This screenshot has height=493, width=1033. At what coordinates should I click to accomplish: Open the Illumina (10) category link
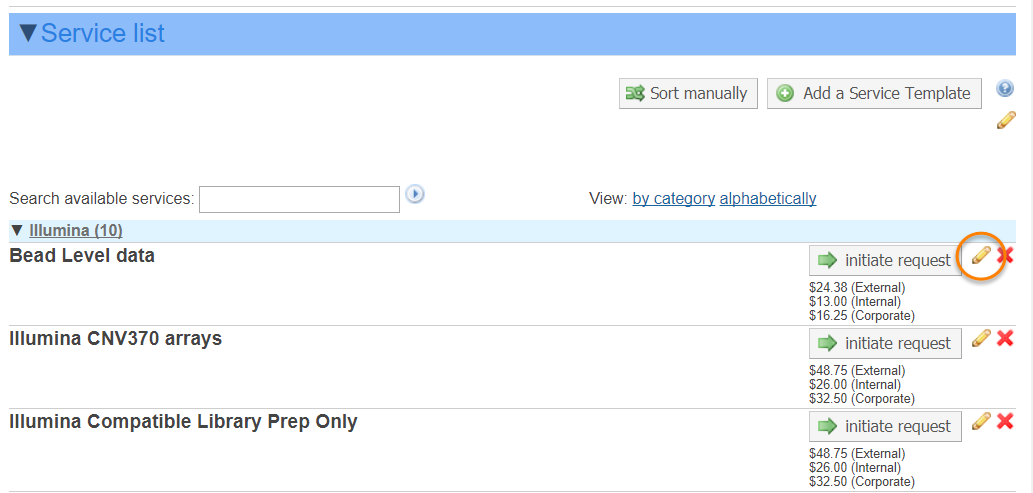click(76, 231)
